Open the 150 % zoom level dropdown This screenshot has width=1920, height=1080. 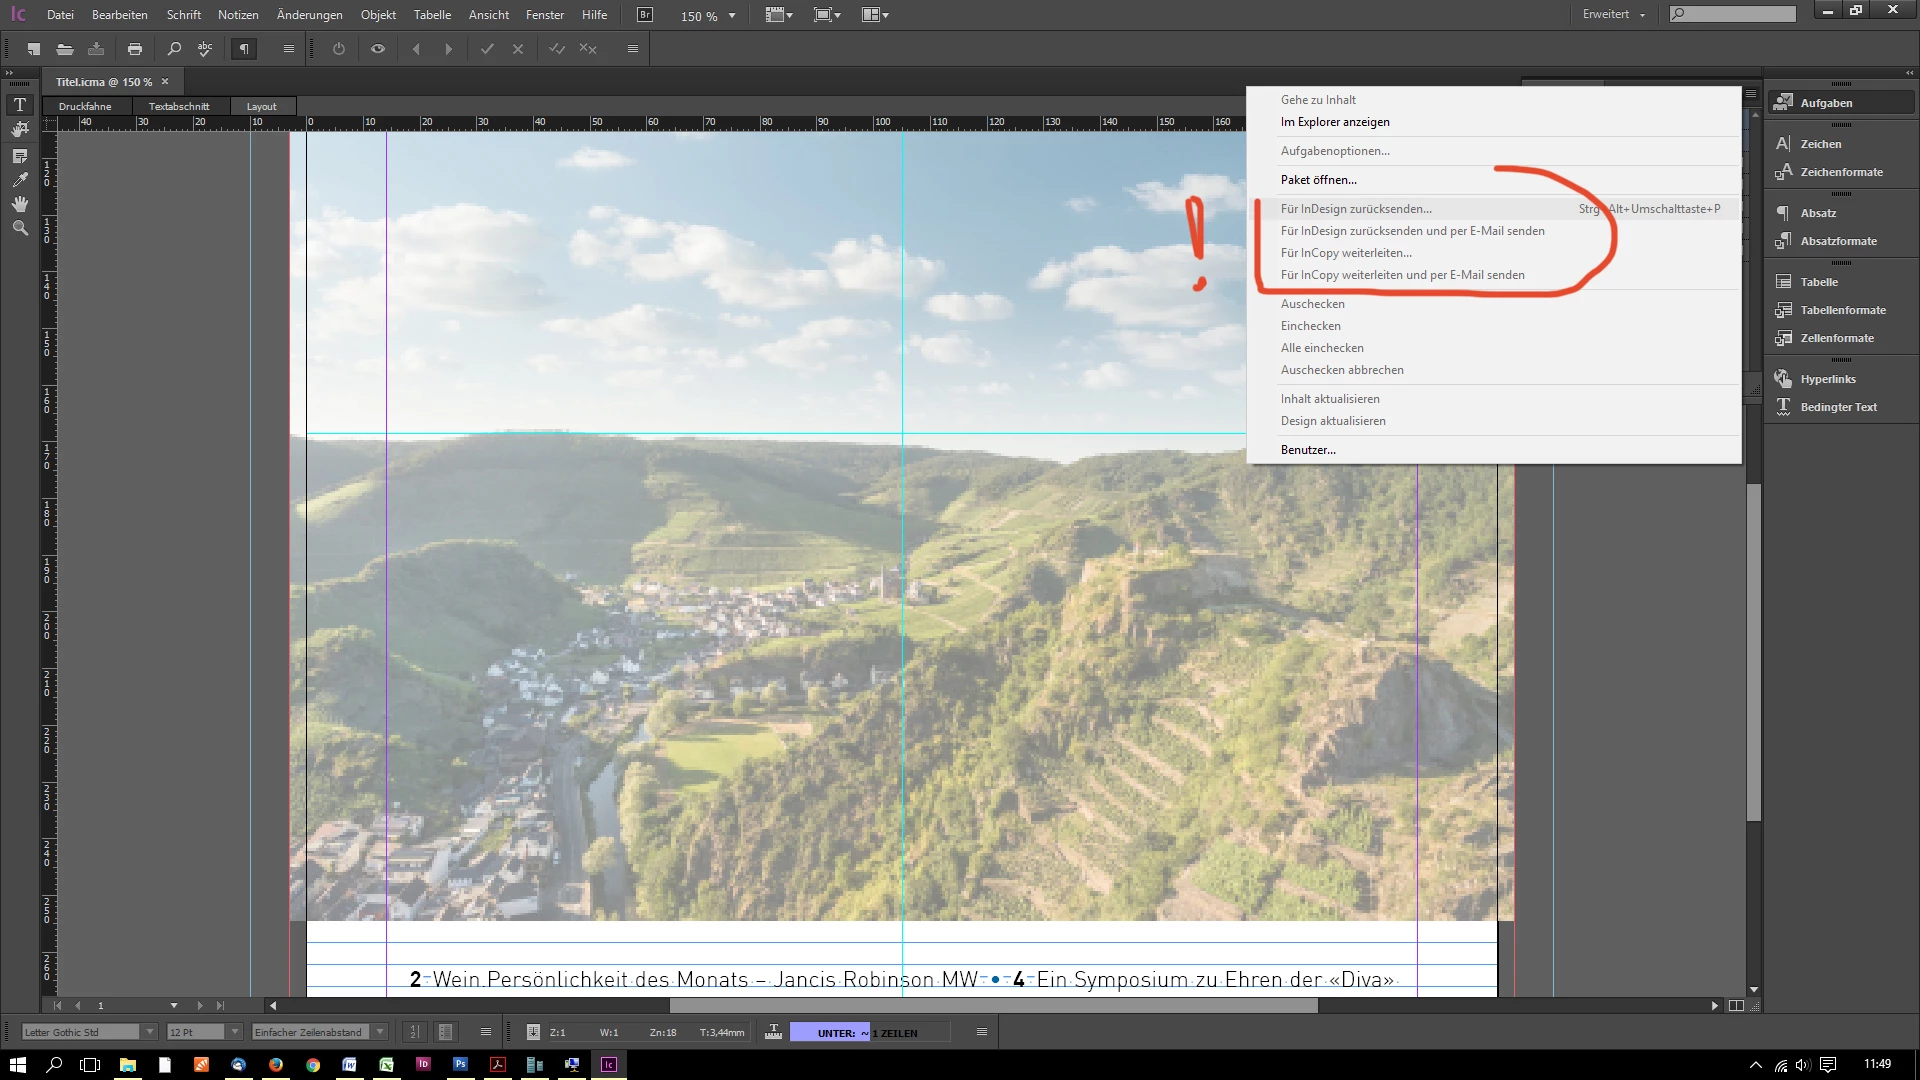pyautogui.click(x=732, y=16)
